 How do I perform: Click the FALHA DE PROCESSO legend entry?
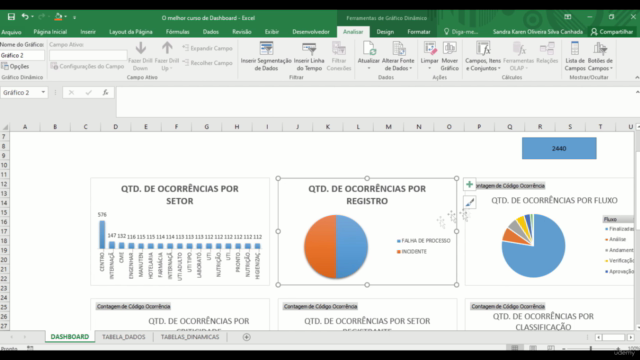[423, 241]
